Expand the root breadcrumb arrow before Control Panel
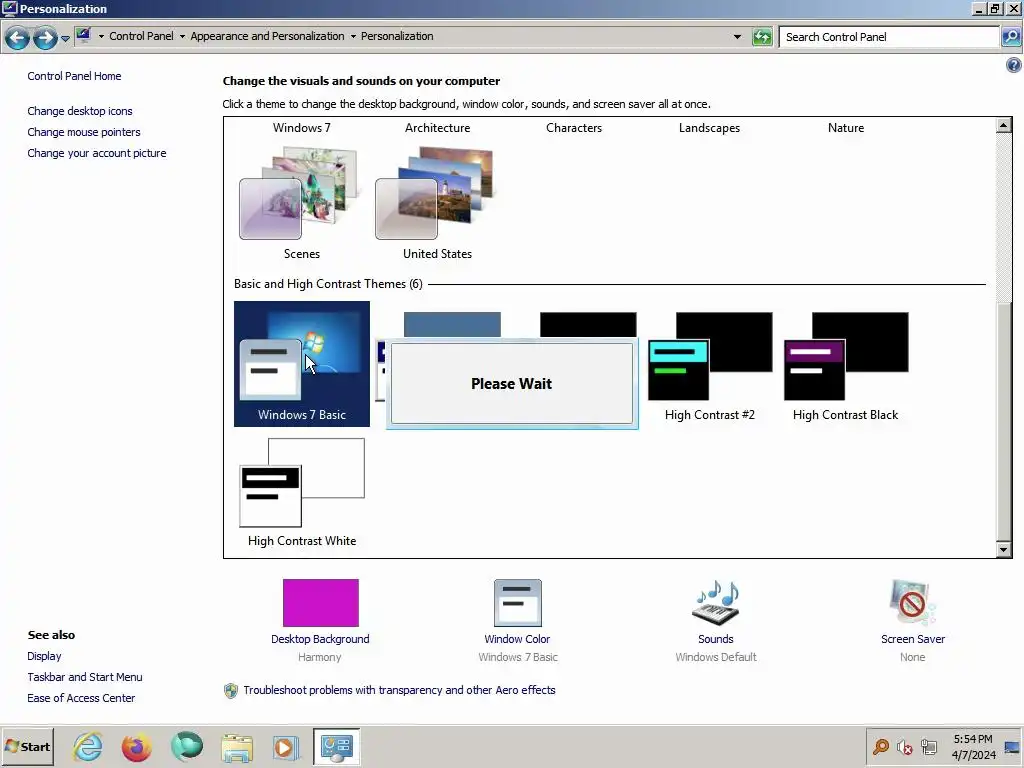The height and width of the screenshot is (768, 1024). 101,37
